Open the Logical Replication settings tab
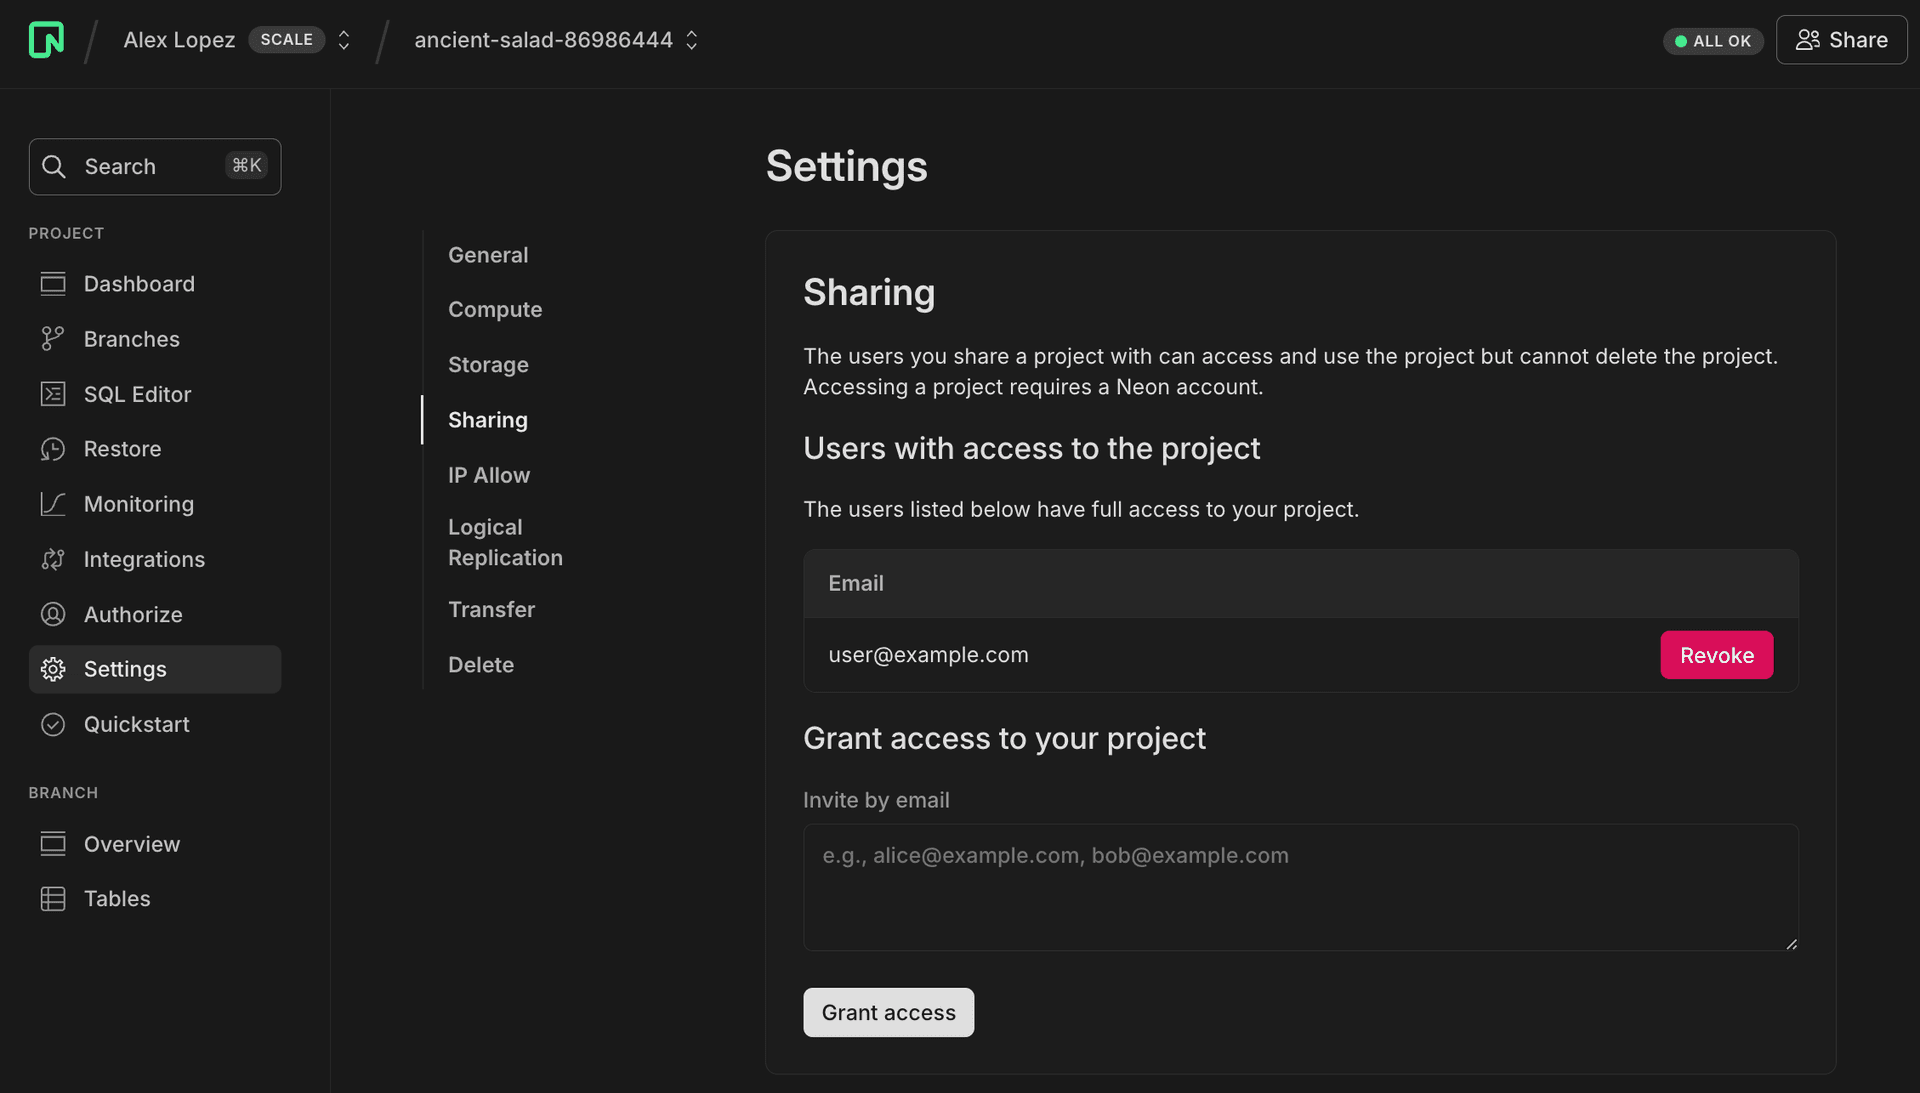Viewport: 1920px width, 1093px height. 504,542
